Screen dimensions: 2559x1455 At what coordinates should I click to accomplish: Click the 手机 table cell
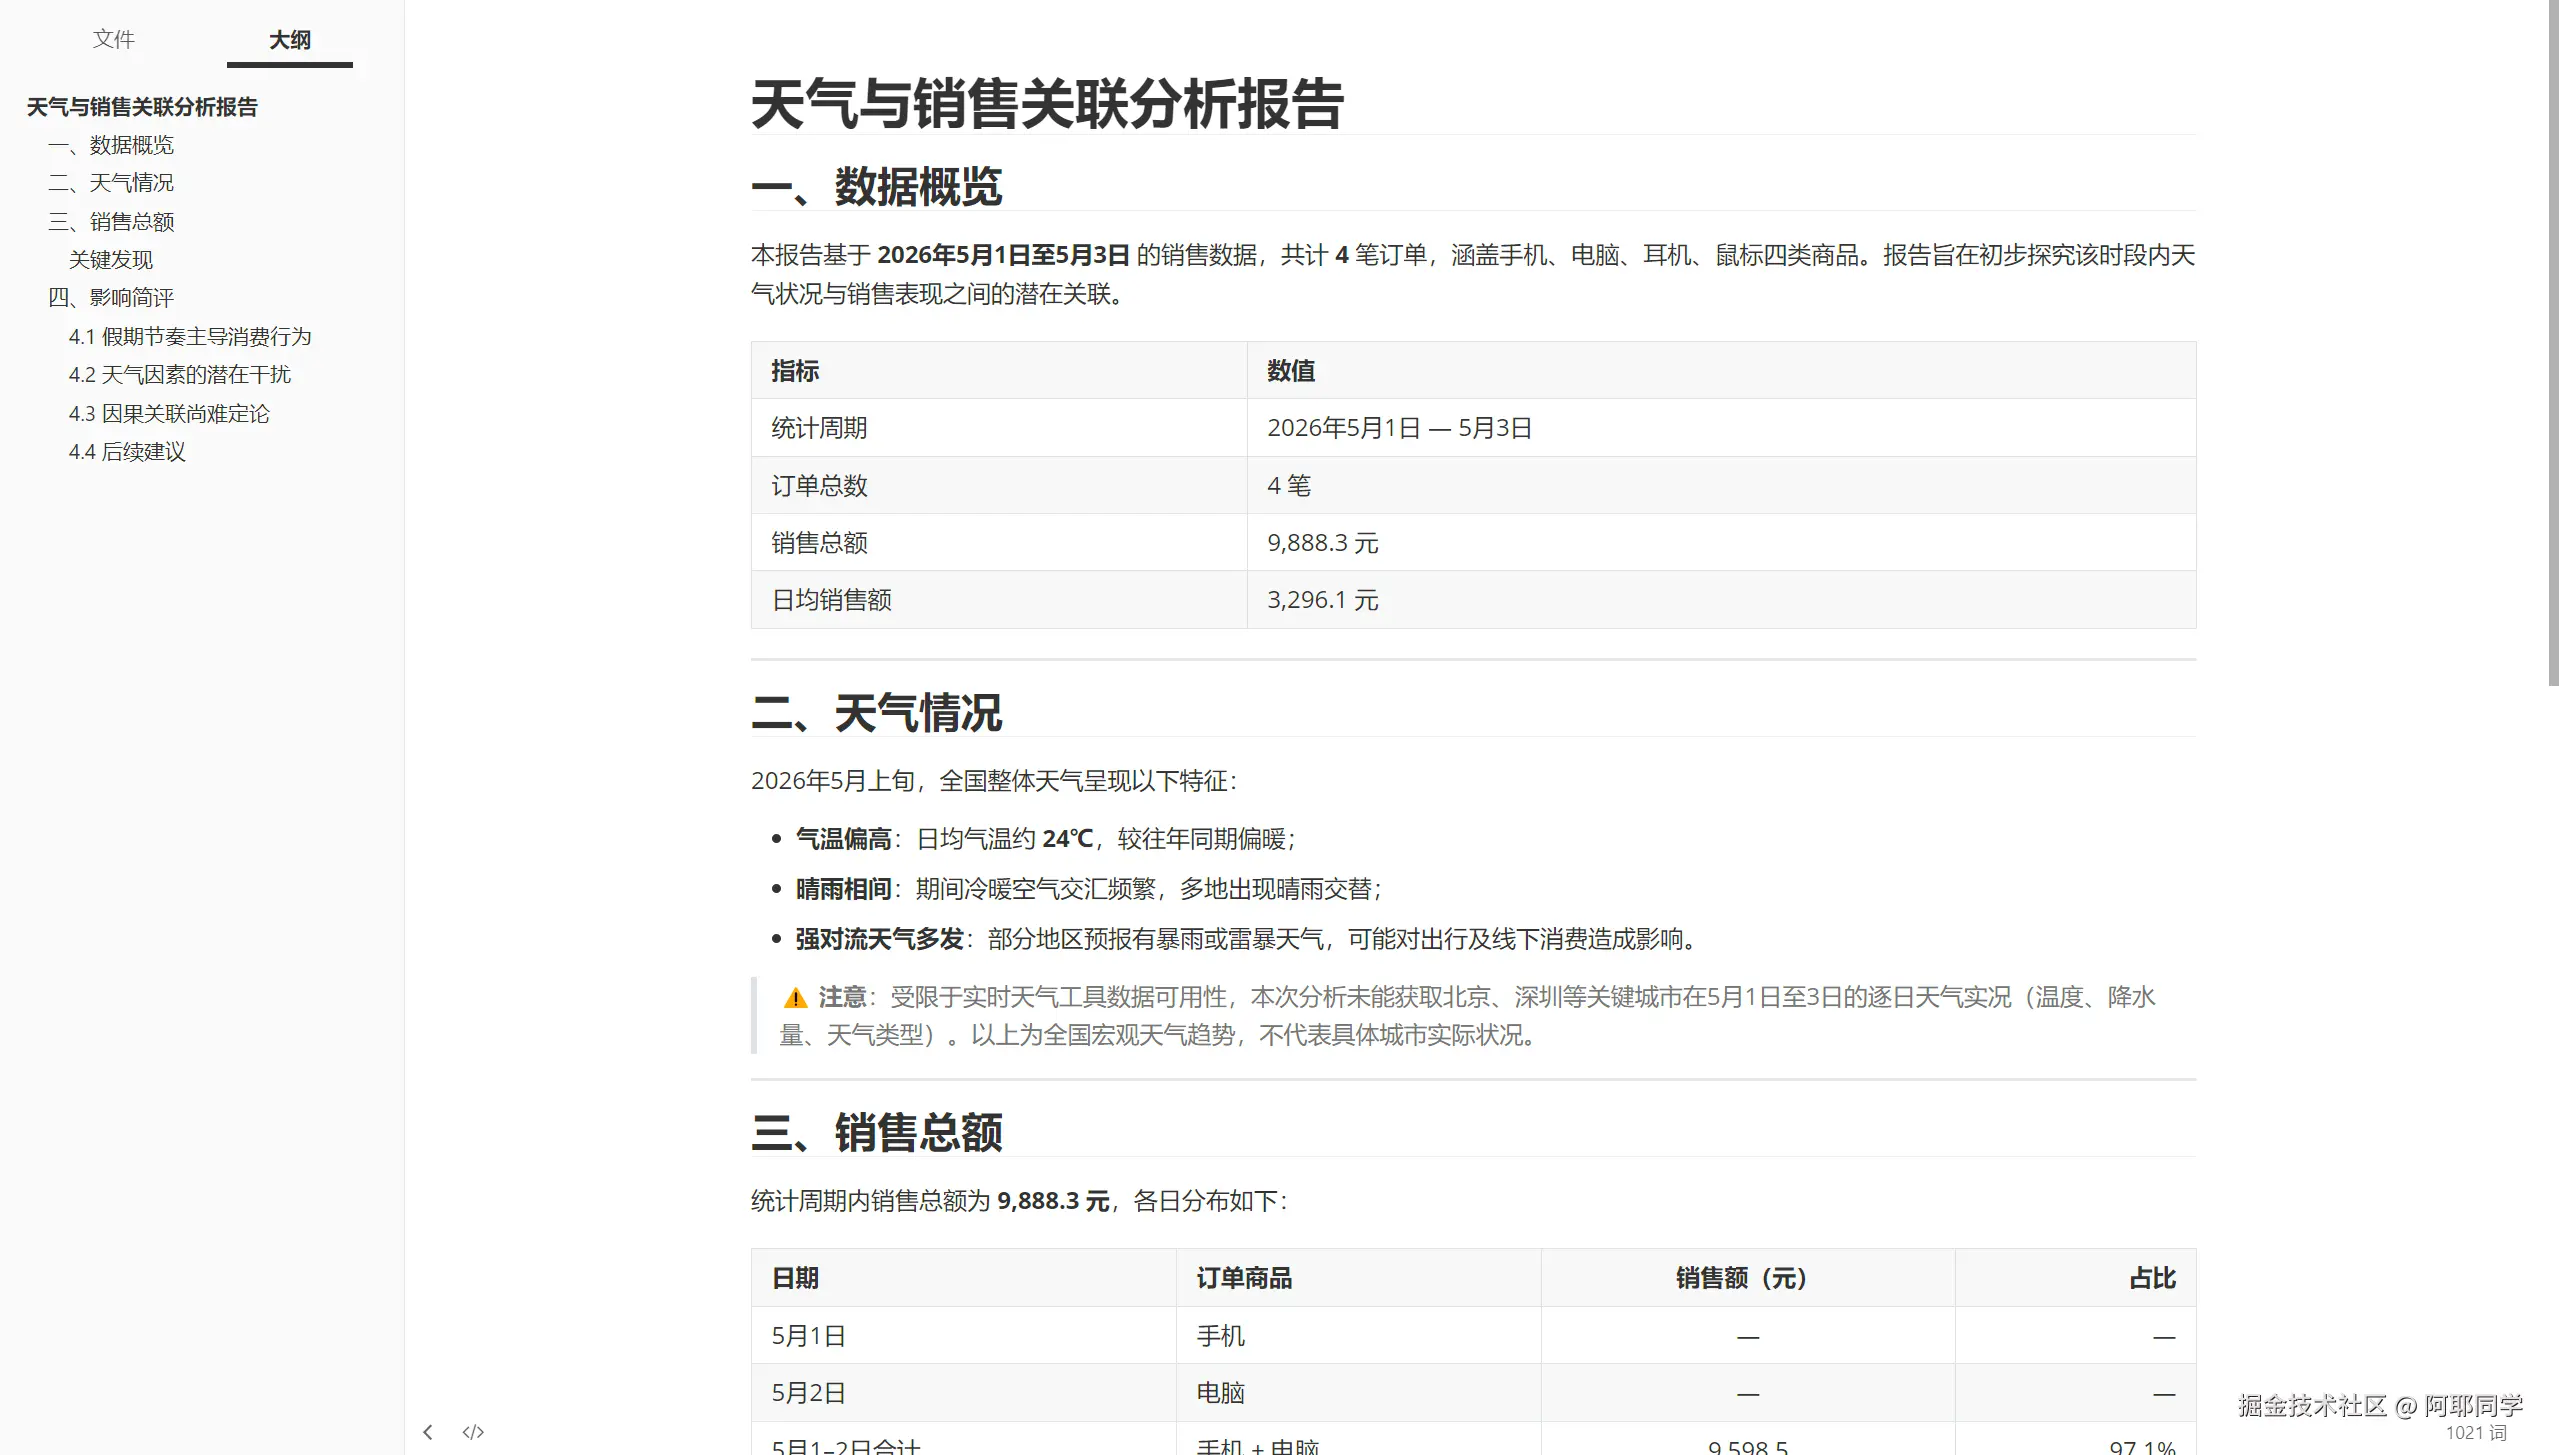pyautogui.click(x=1359, y=1336)
